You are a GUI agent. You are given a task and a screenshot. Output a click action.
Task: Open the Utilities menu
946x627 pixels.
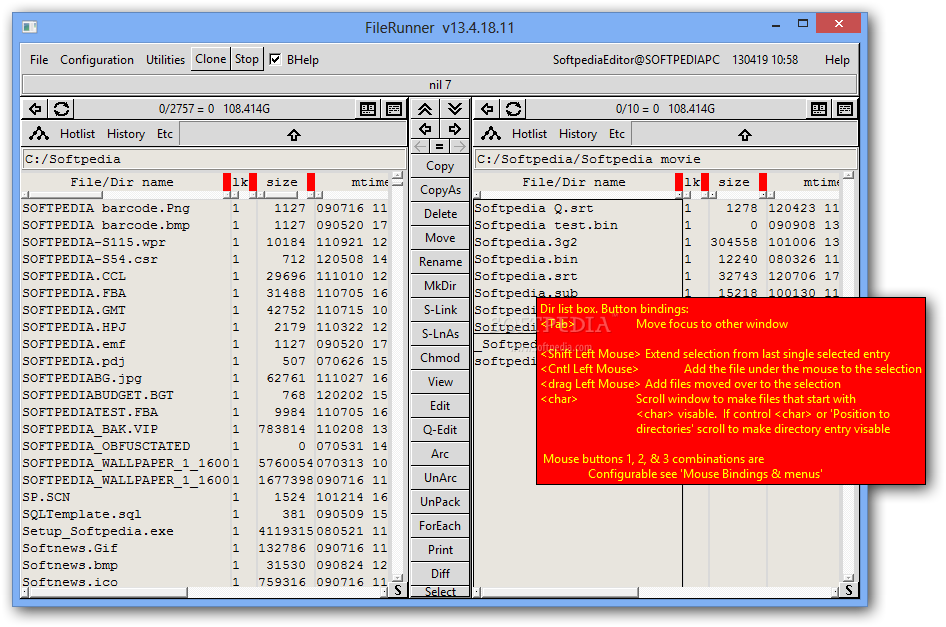(x=165, y=60)
